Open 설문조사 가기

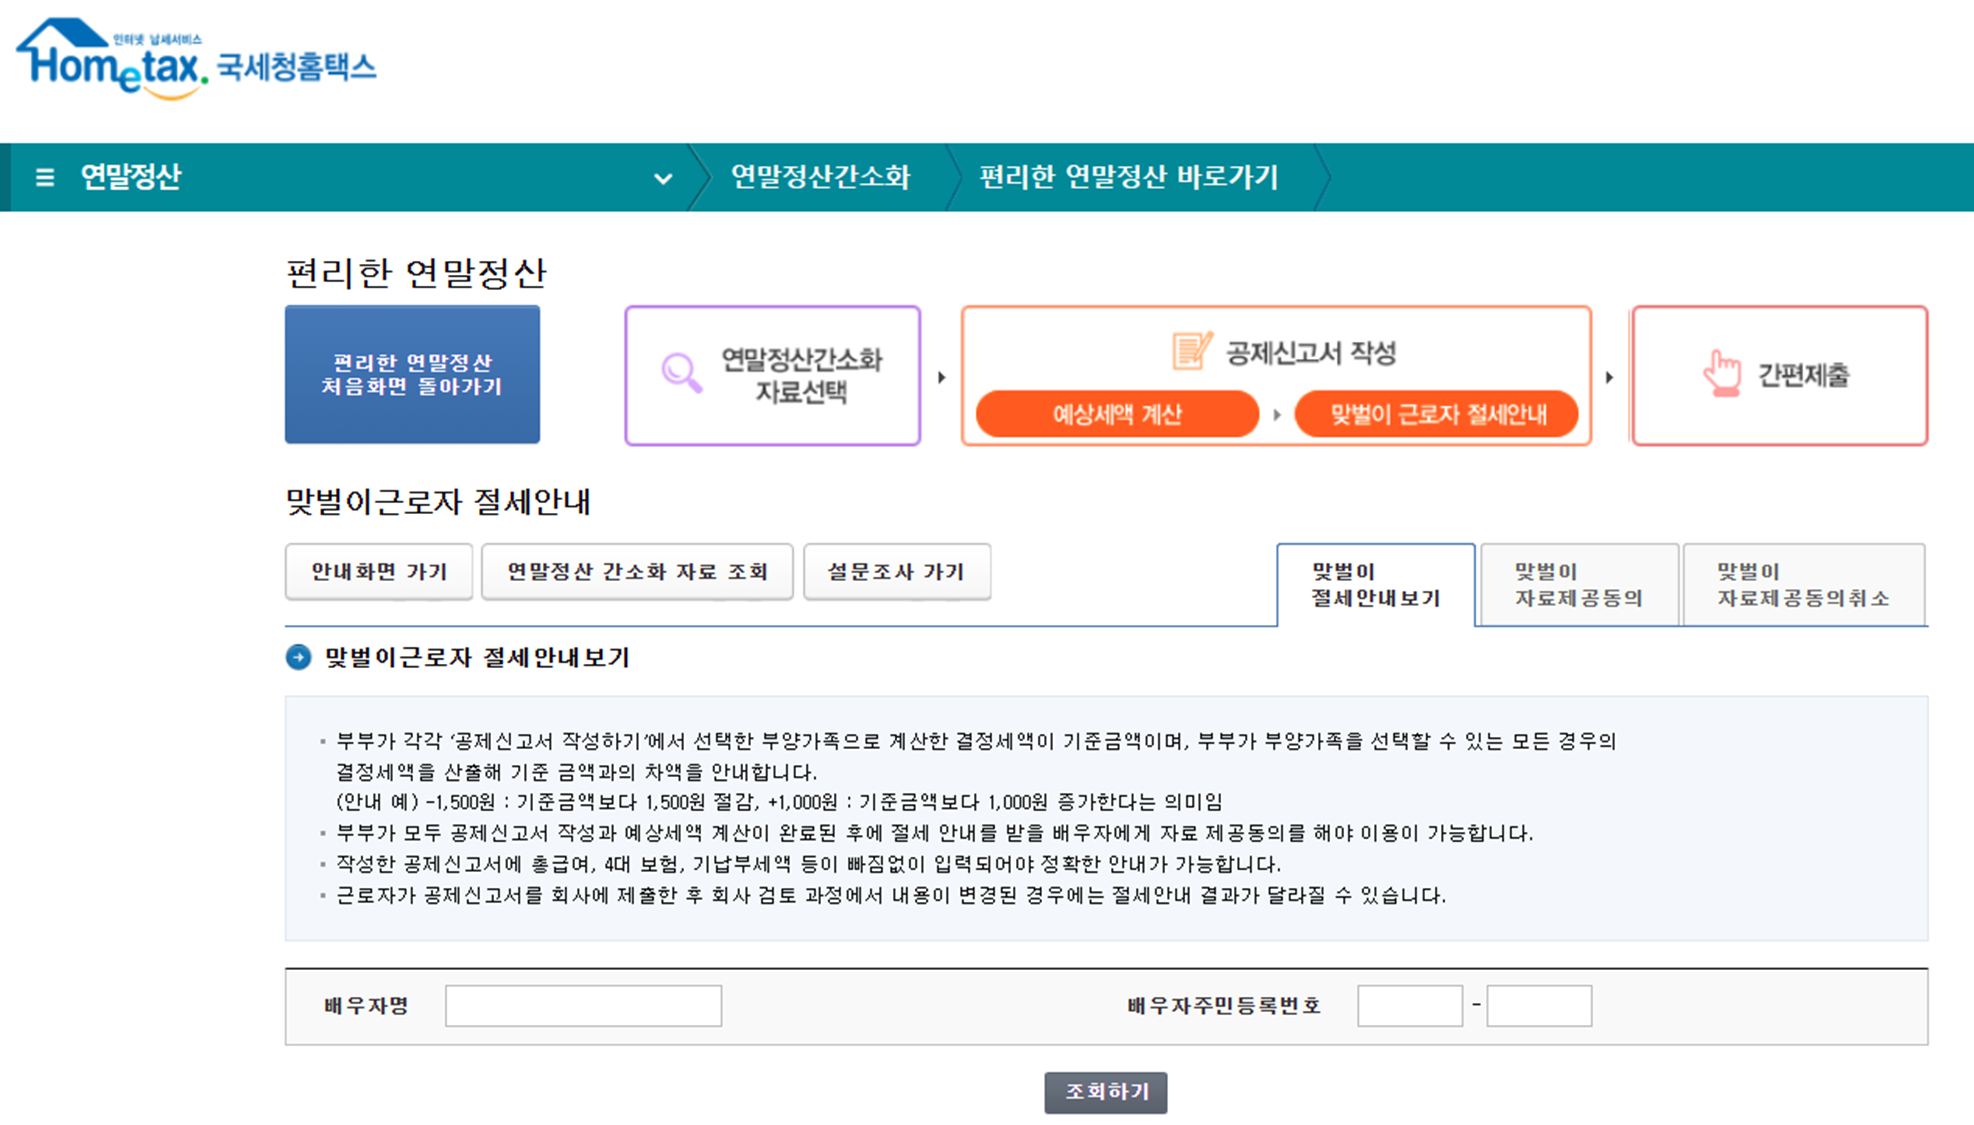tap(896, 571)
